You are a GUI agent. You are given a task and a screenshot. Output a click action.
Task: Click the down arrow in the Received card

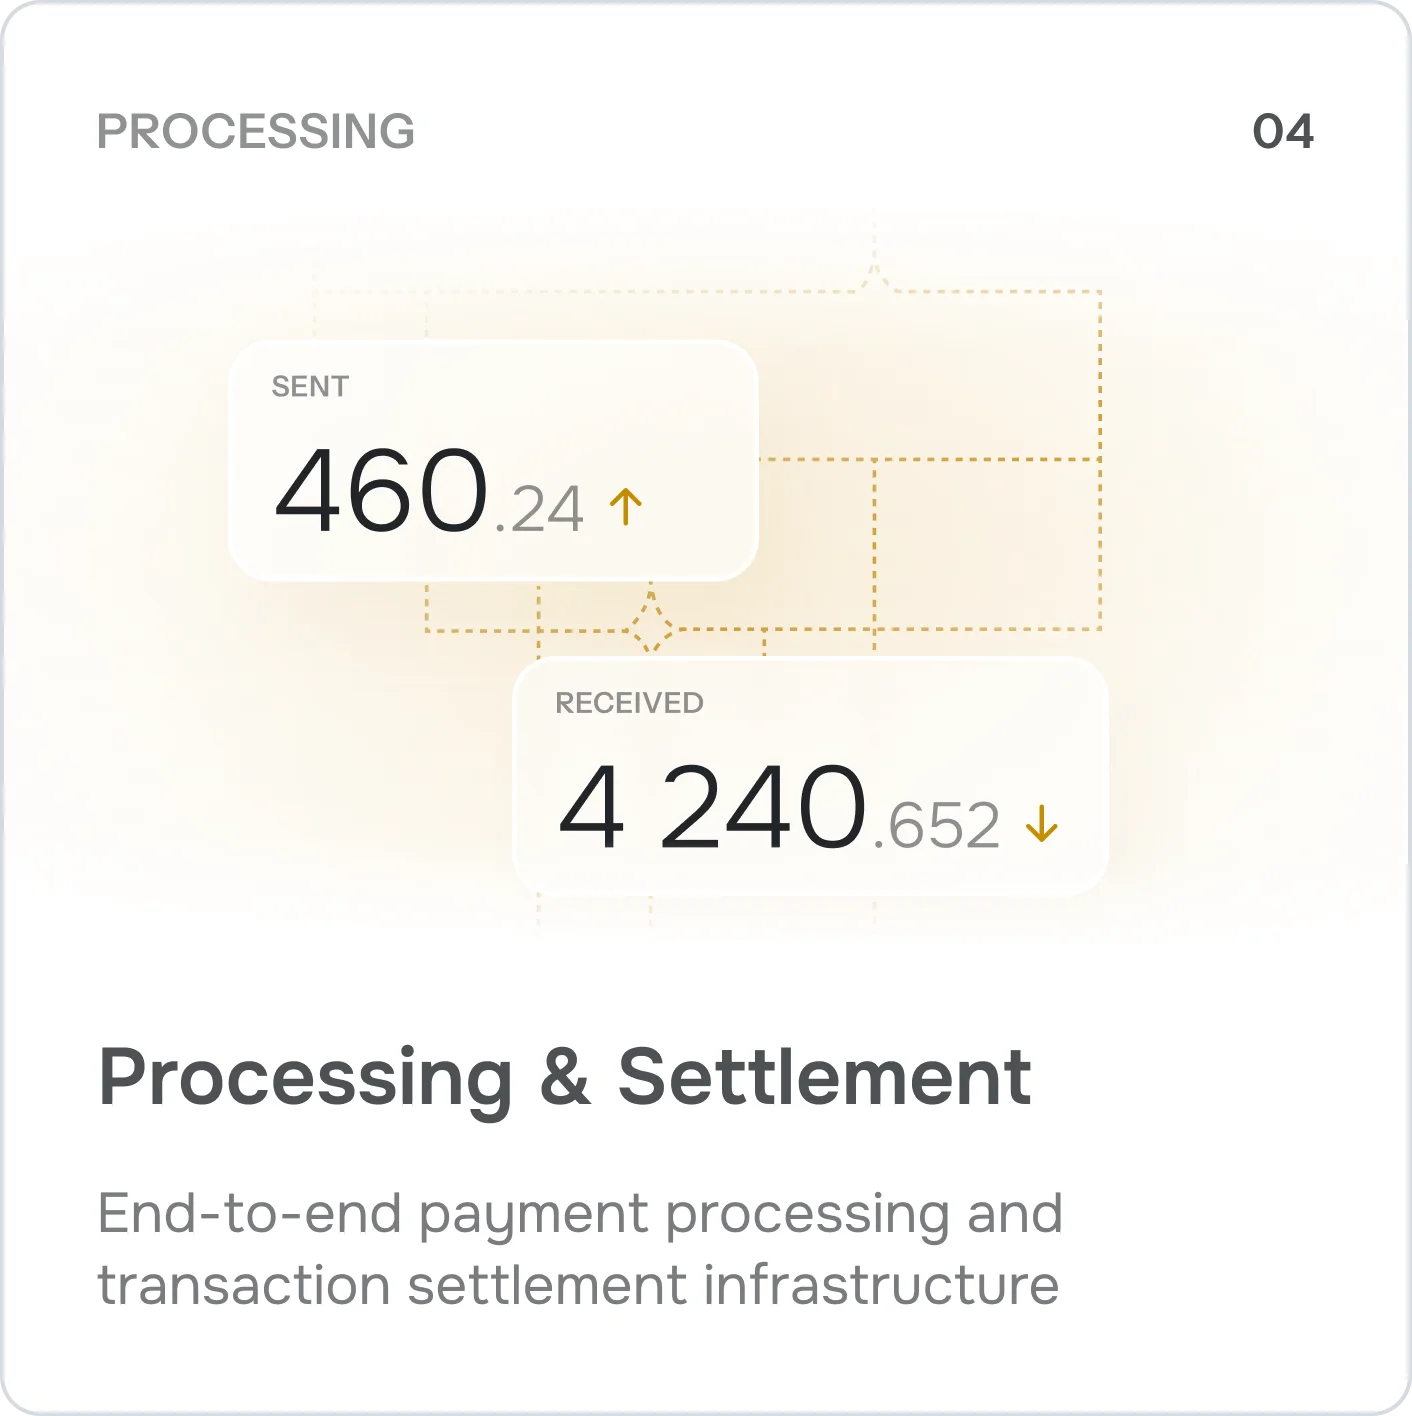tap(1042, 824)
